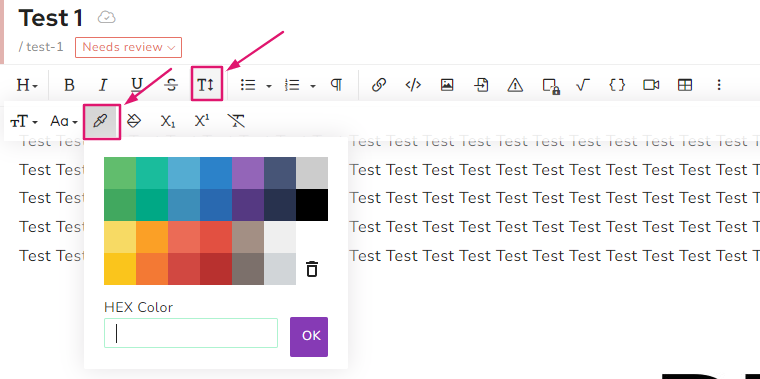Insert a video with the camera icon
Image resolution: width=760 pixels, height=379 pixels.
pyautogui.click(x=651, y=85)
